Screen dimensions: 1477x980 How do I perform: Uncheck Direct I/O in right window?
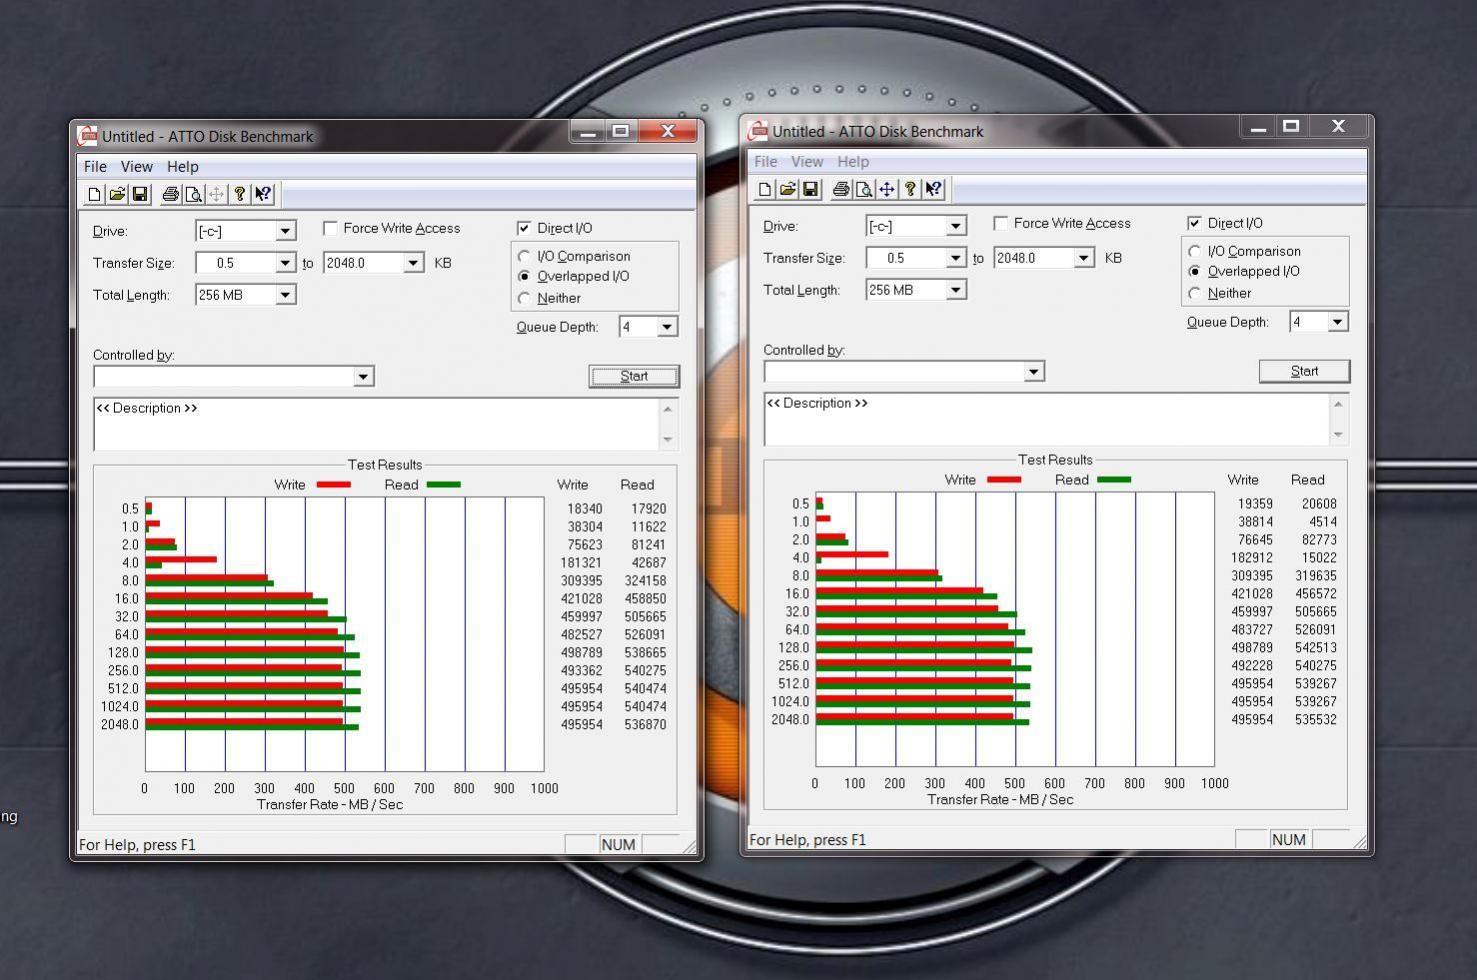pos(1195,223)
